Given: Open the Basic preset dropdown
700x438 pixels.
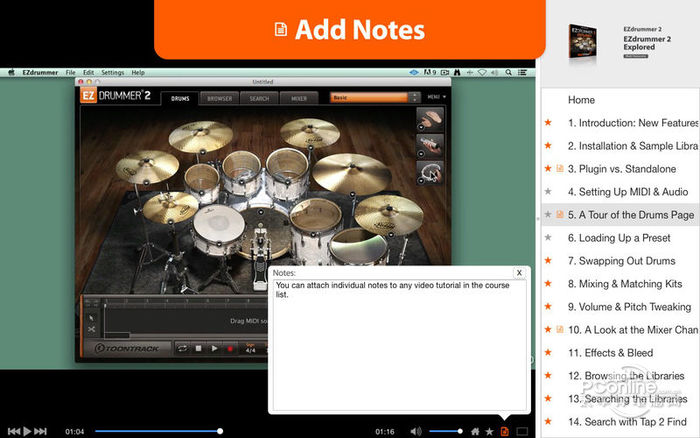Looking at the screenshot, I should click(x=369, y=97).
